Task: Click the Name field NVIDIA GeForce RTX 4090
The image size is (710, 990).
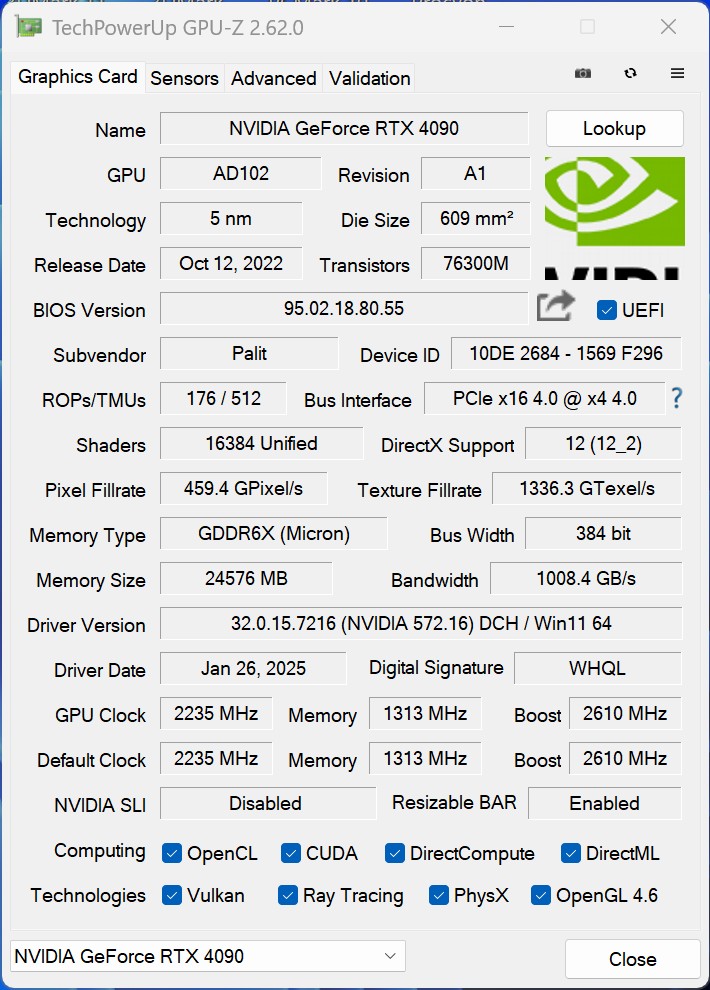Action: pyautogui.click(x=344, y=128)
